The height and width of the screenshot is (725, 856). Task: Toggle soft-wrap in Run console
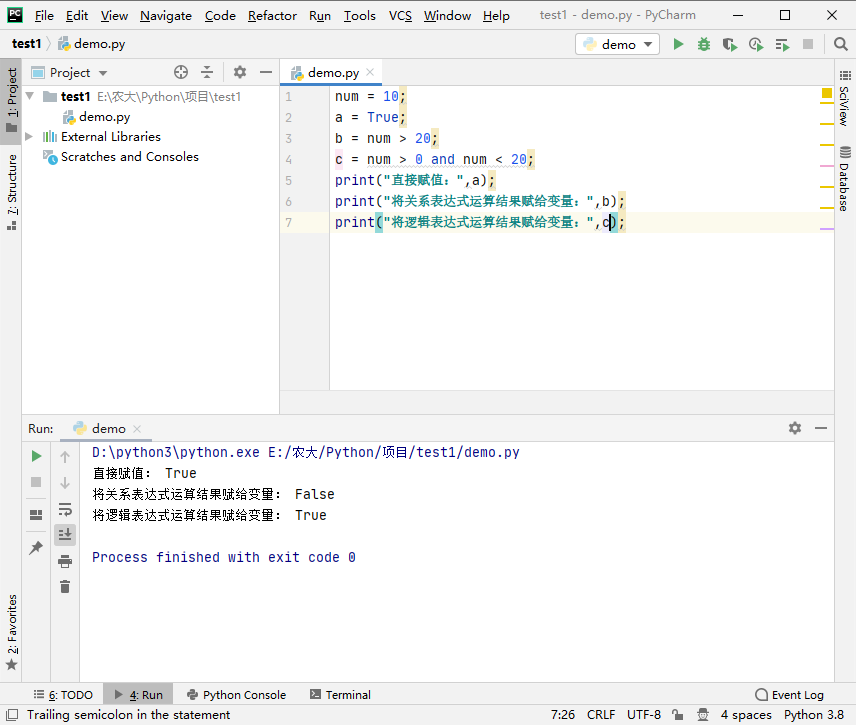click(65, 509)
